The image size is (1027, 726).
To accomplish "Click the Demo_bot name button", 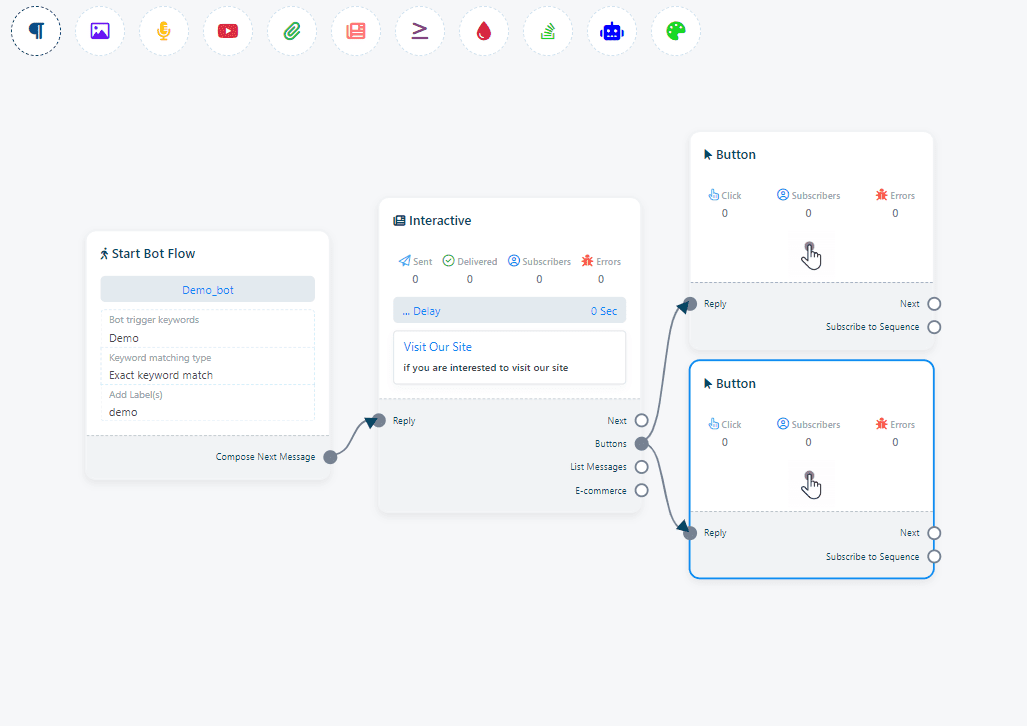I will click(x=208, y=290).
